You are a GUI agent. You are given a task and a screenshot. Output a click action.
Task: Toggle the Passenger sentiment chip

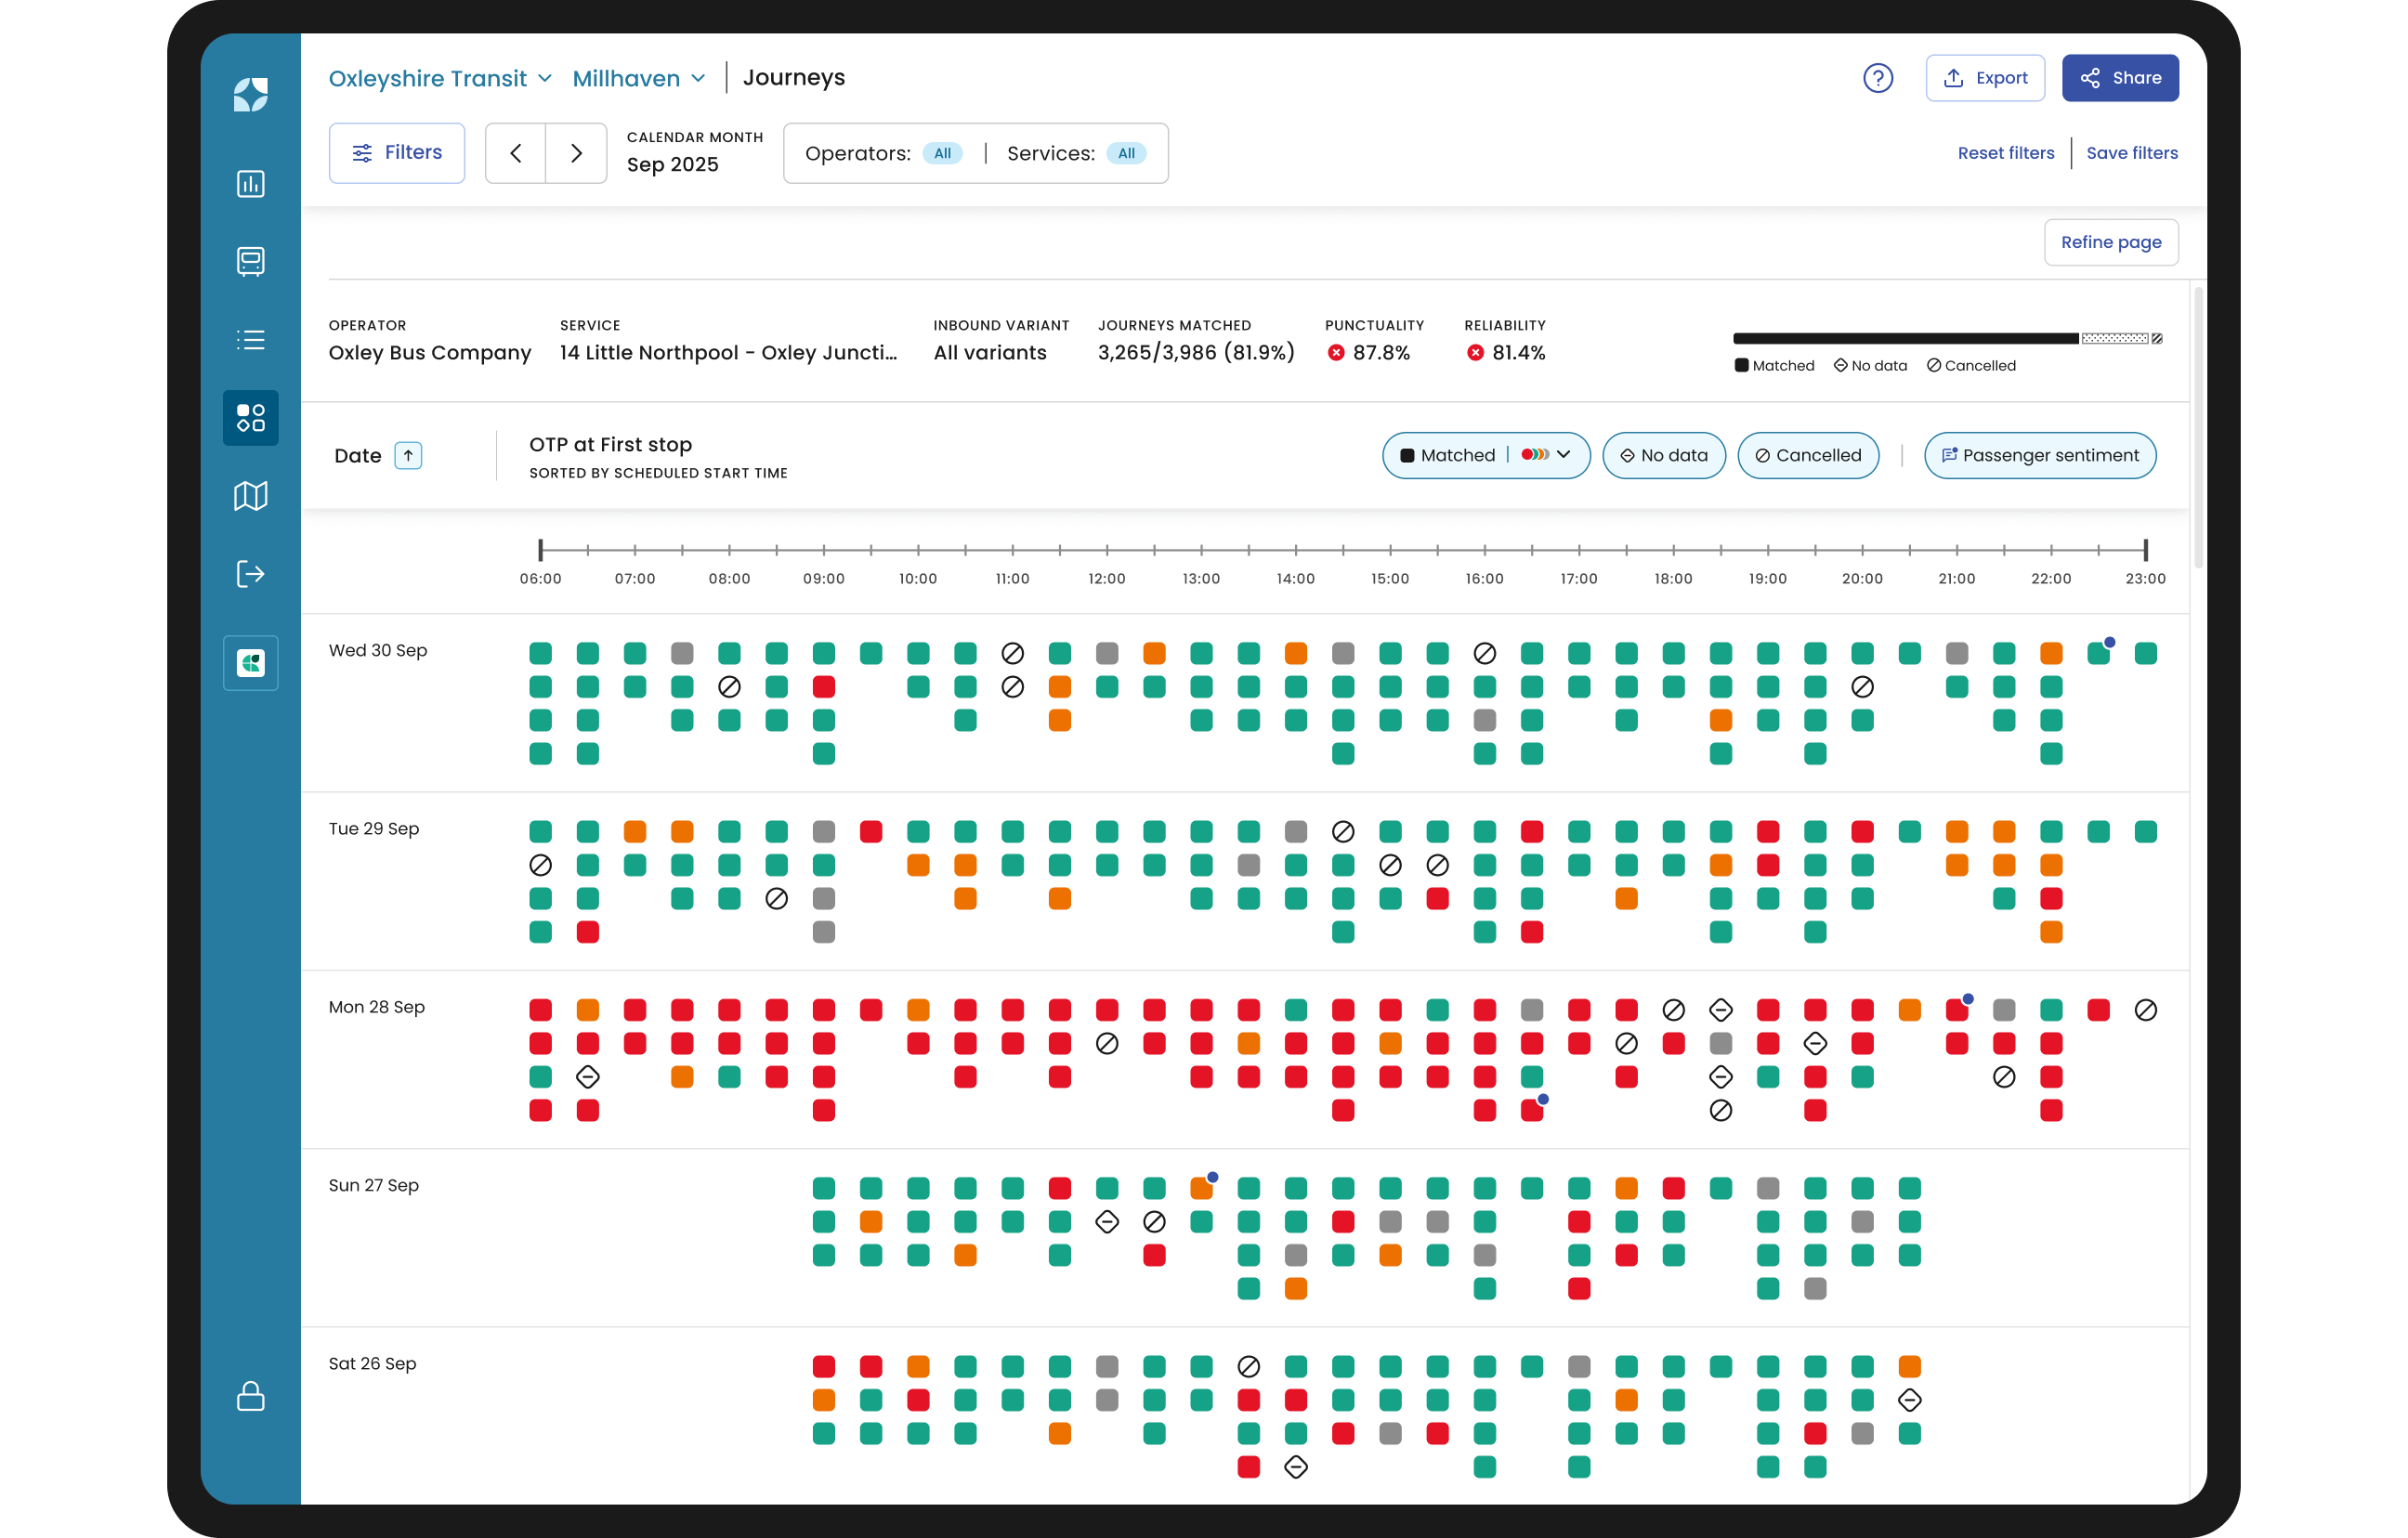(x=2039, y=456)
